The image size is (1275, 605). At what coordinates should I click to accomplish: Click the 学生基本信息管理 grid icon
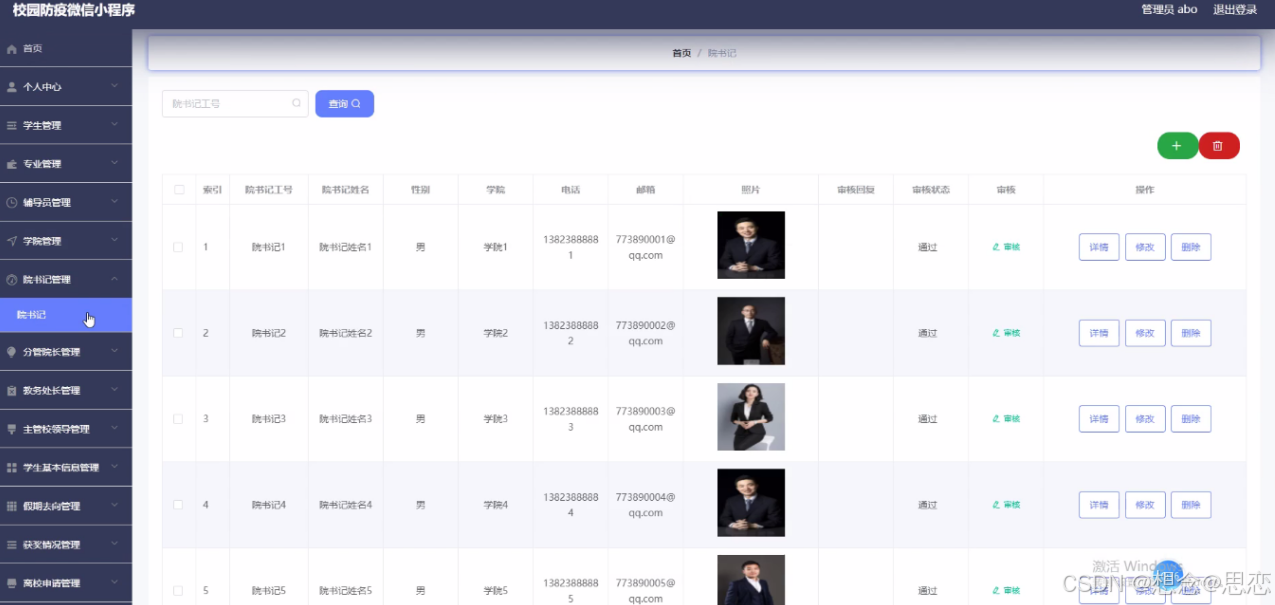(x=12, y=467)
